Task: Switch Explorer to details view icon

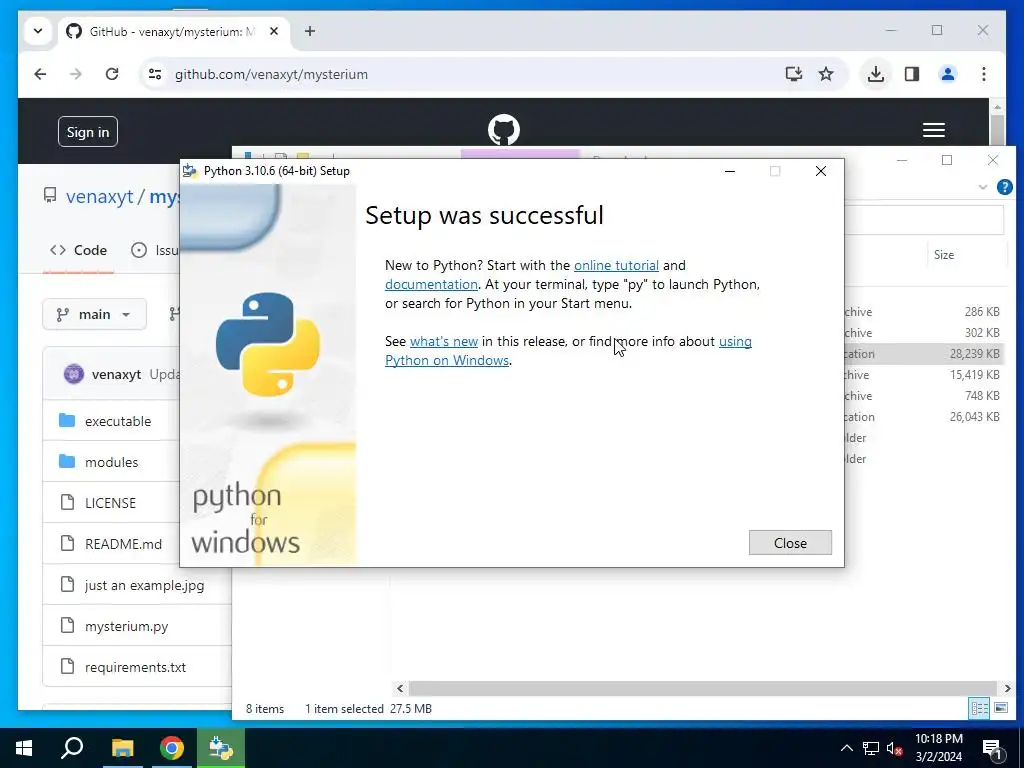Action: (979, 708)
